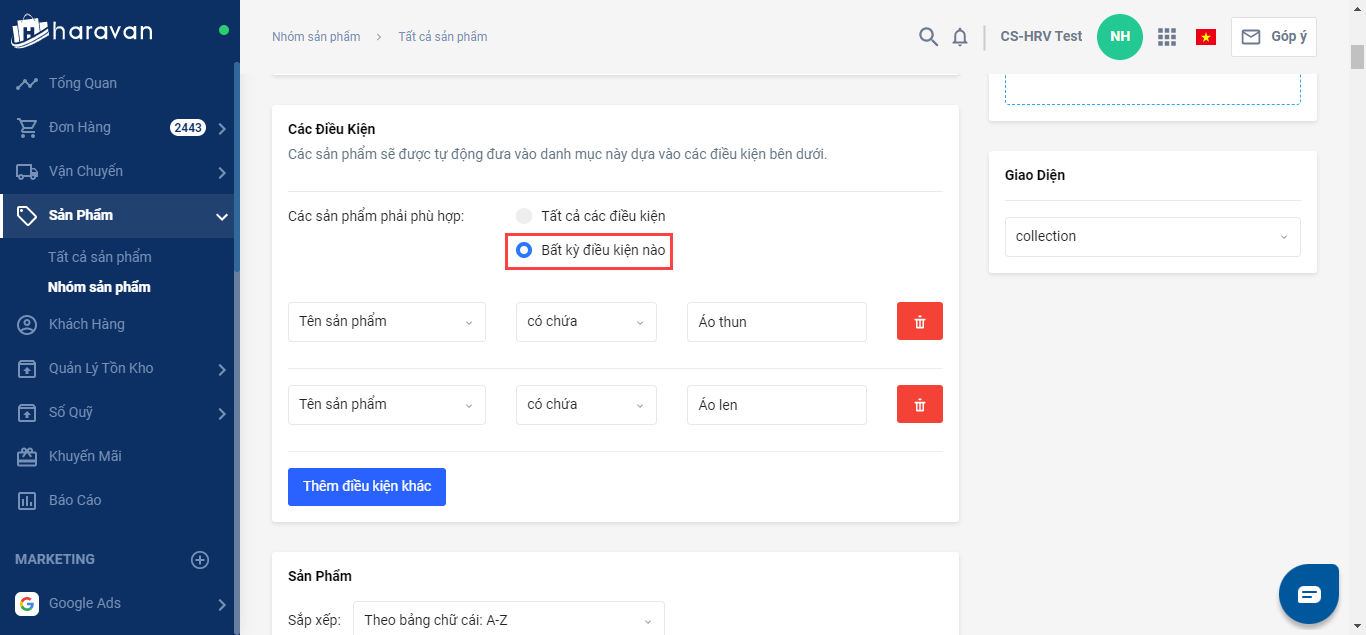Add a marketing channel with plus icon
This screenshot has height=635, width=1366.
tap(200, 560)
